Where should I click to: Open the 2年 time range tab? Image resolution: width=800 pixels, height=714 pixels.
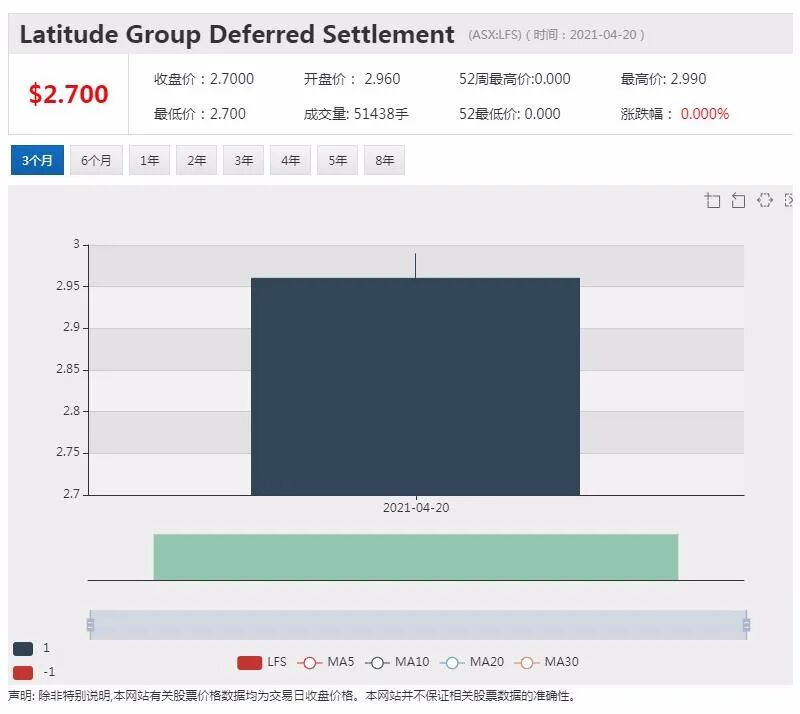tap(196, 160)
